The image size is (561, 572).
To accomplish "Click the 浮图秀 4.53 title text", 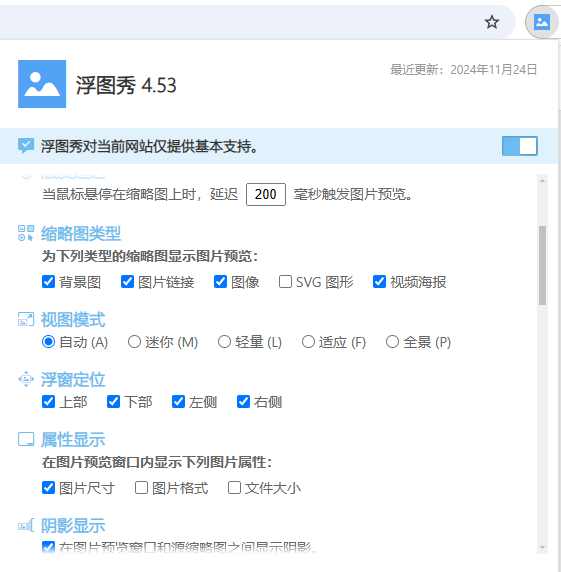I will click(x=126, y=85).
